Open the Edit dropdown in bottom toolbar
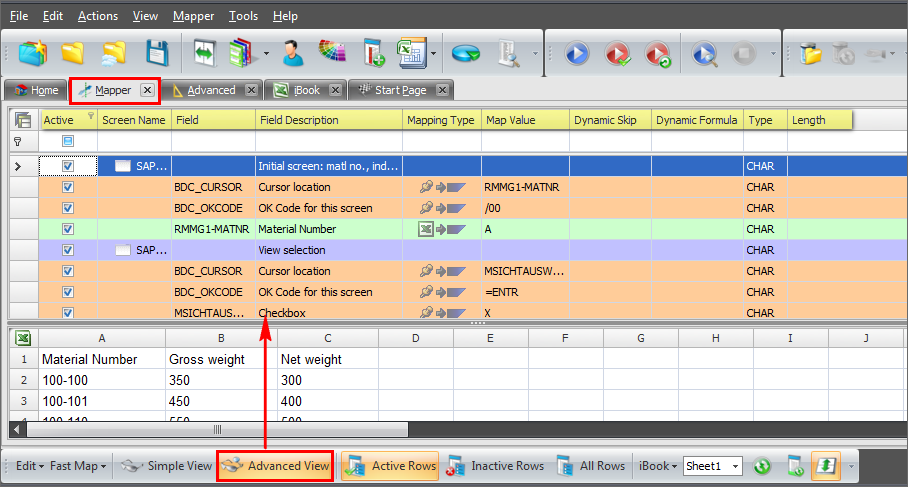Image resolution: width=908 pixels, height=487 pixels. click(30, 466)
